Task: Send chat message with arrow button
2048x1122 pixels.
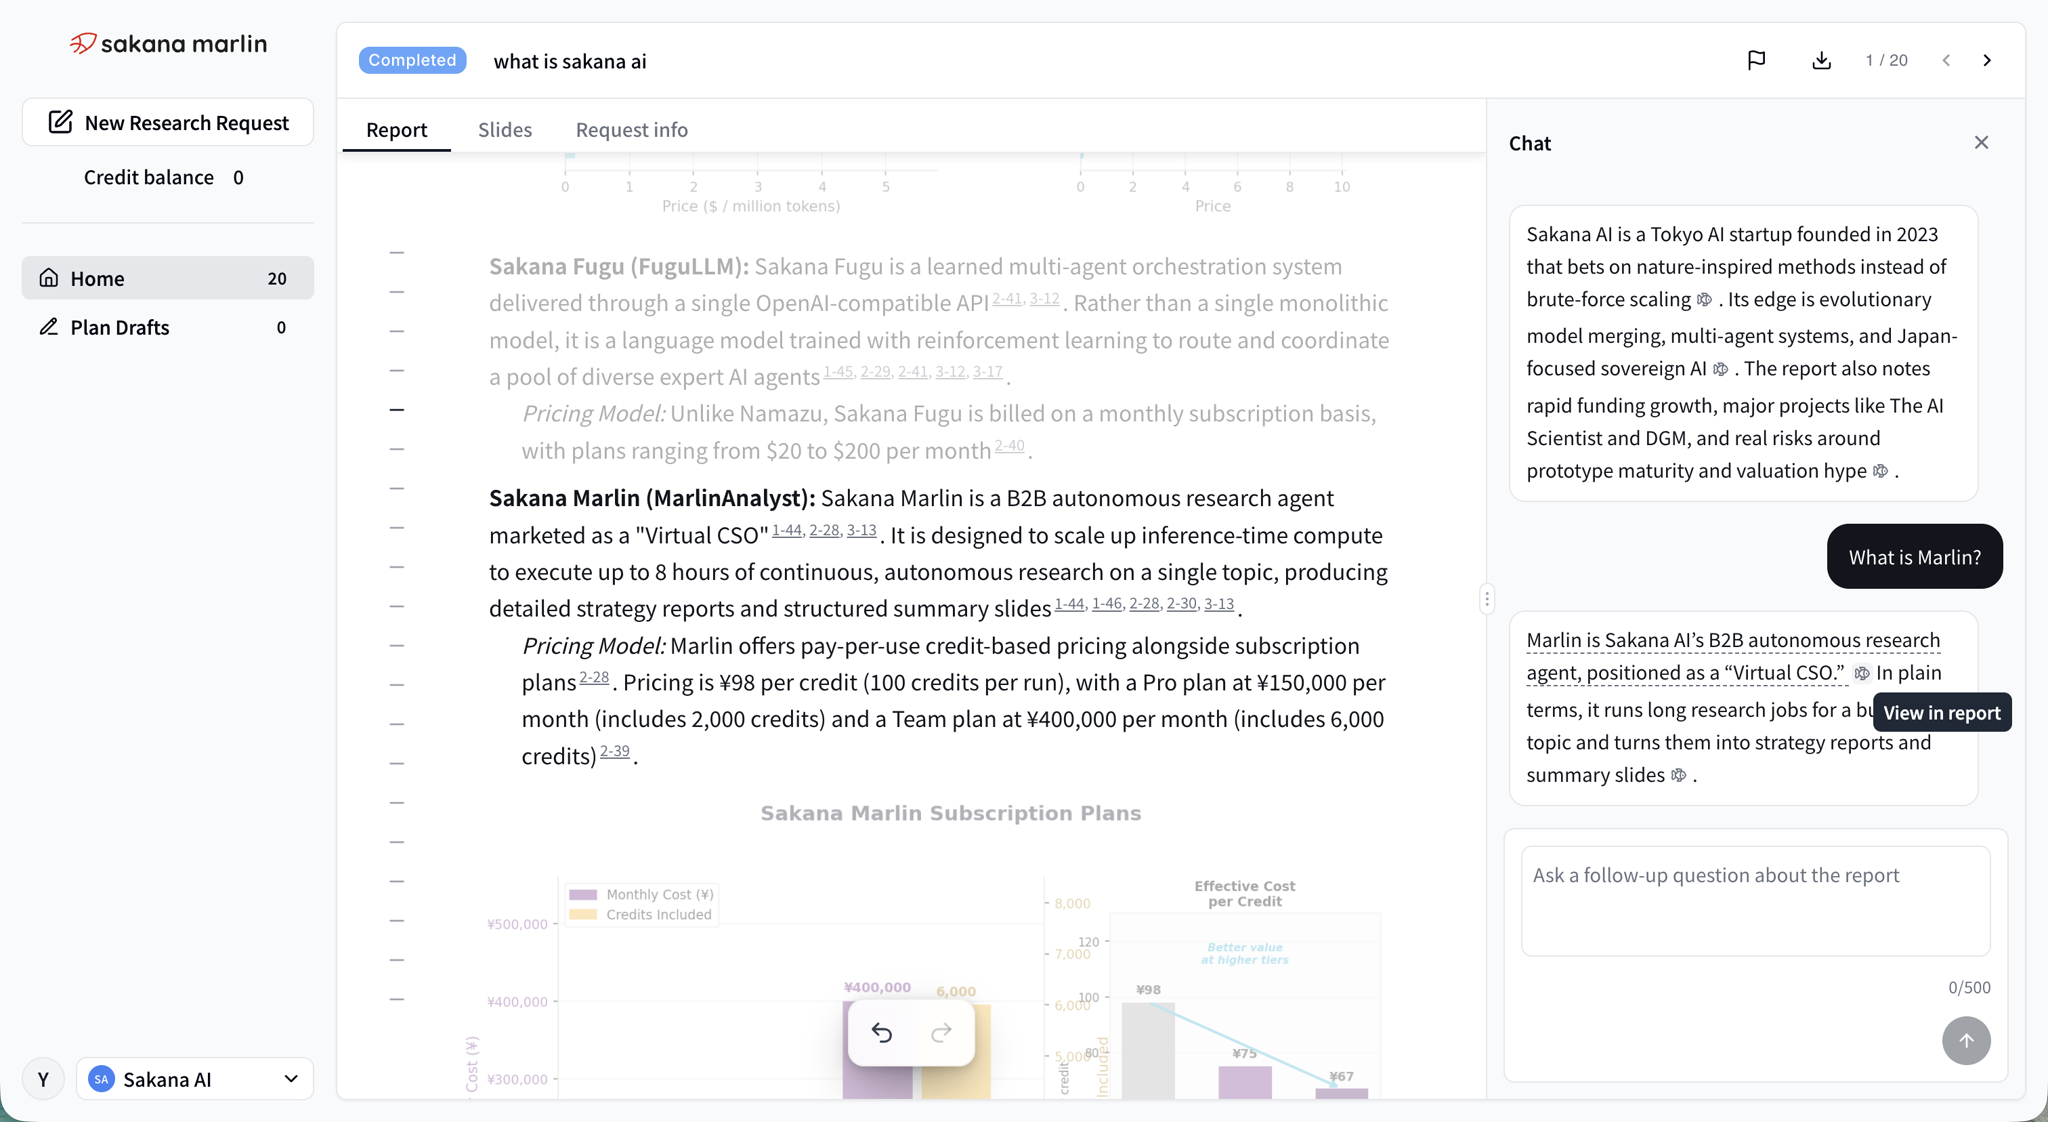Action: tap(1965, 1040)
